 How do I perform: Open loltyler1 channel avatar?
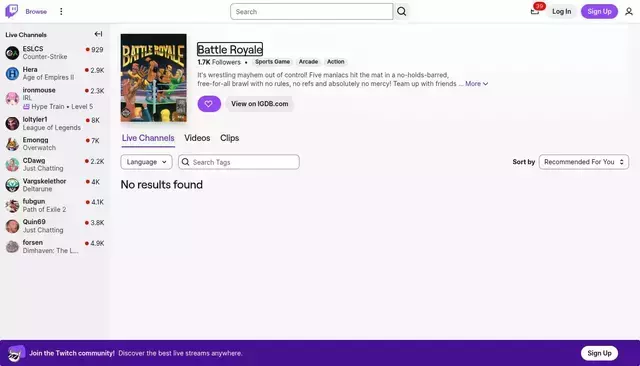[12, 123]
